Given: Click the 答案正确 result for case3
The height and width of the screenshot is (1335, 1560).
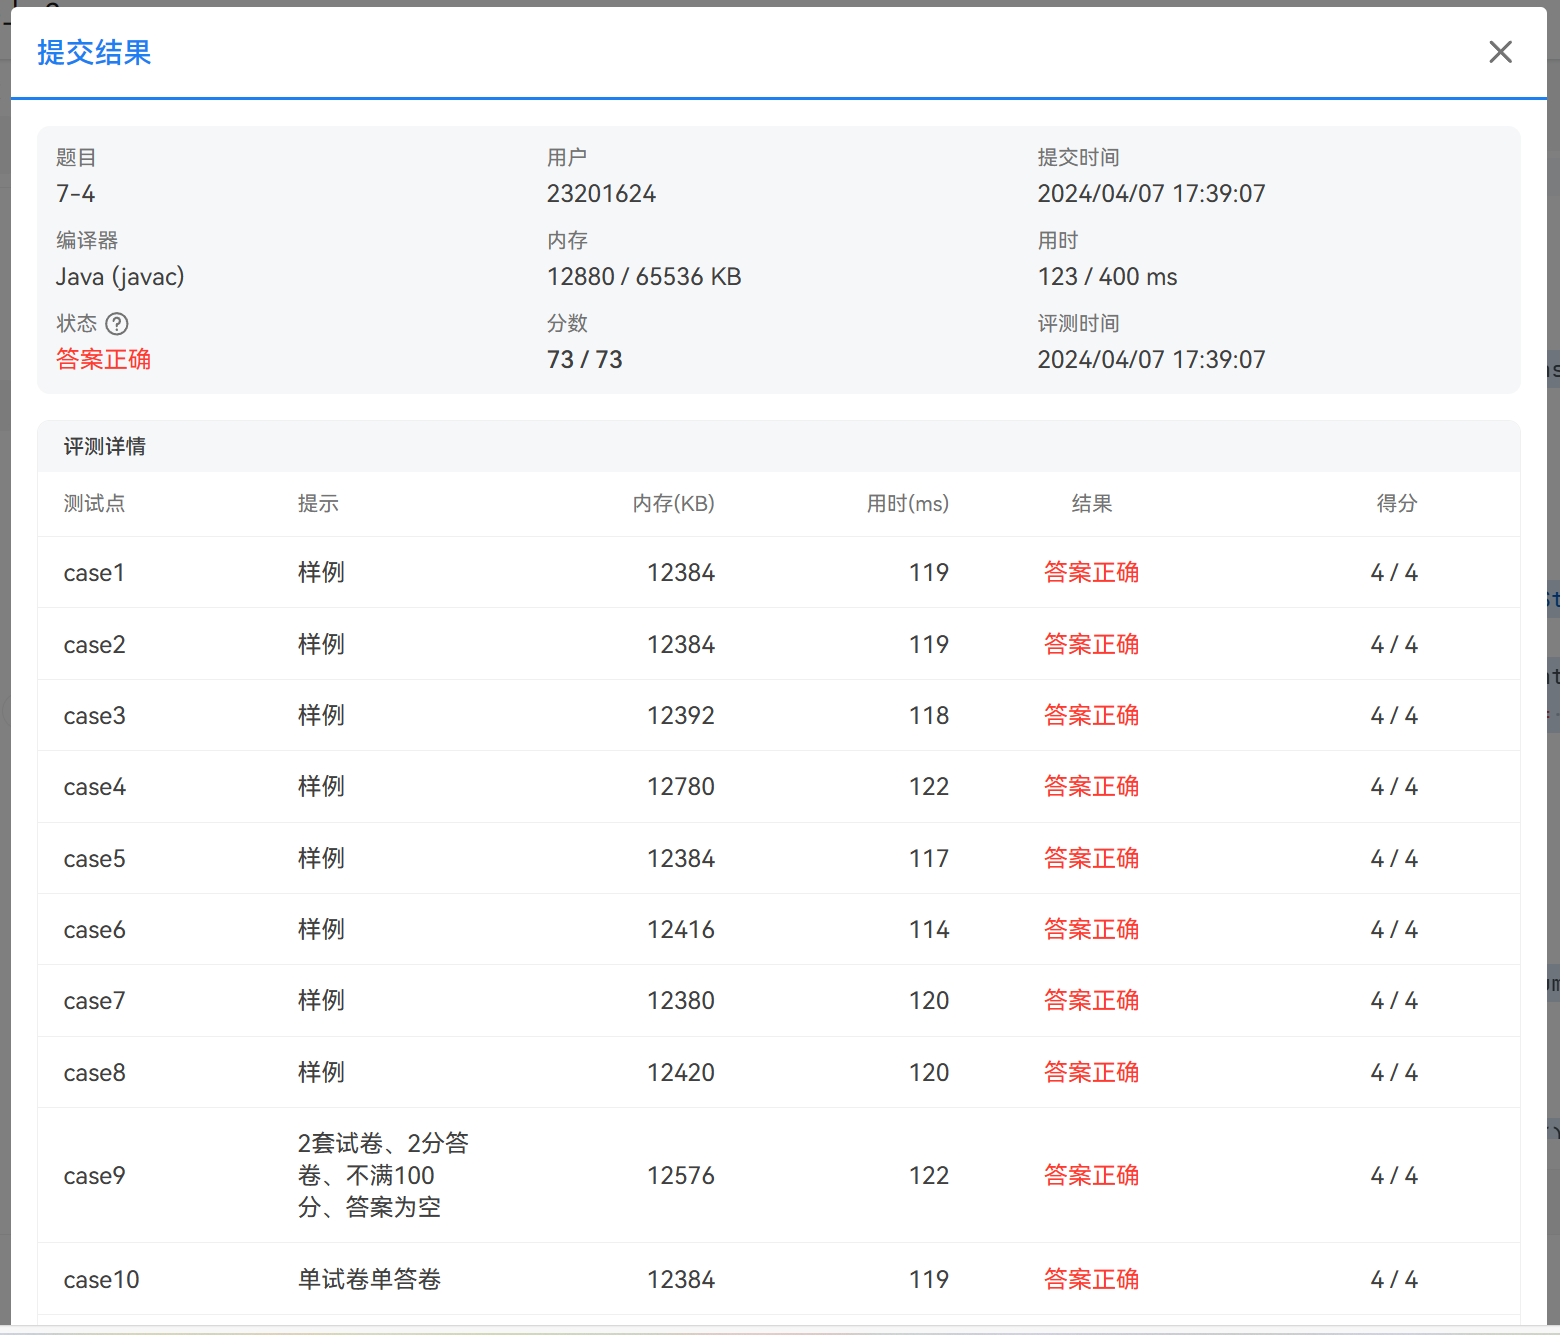Looking at the screenshot, I should [1091, 716].
